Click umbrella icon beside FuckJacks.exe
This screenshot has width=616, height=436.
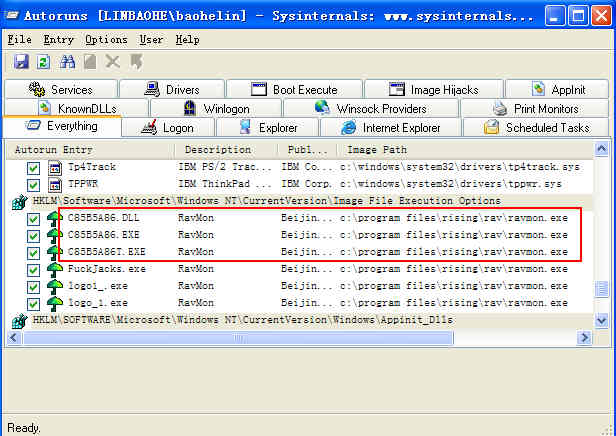pos(55,269)
